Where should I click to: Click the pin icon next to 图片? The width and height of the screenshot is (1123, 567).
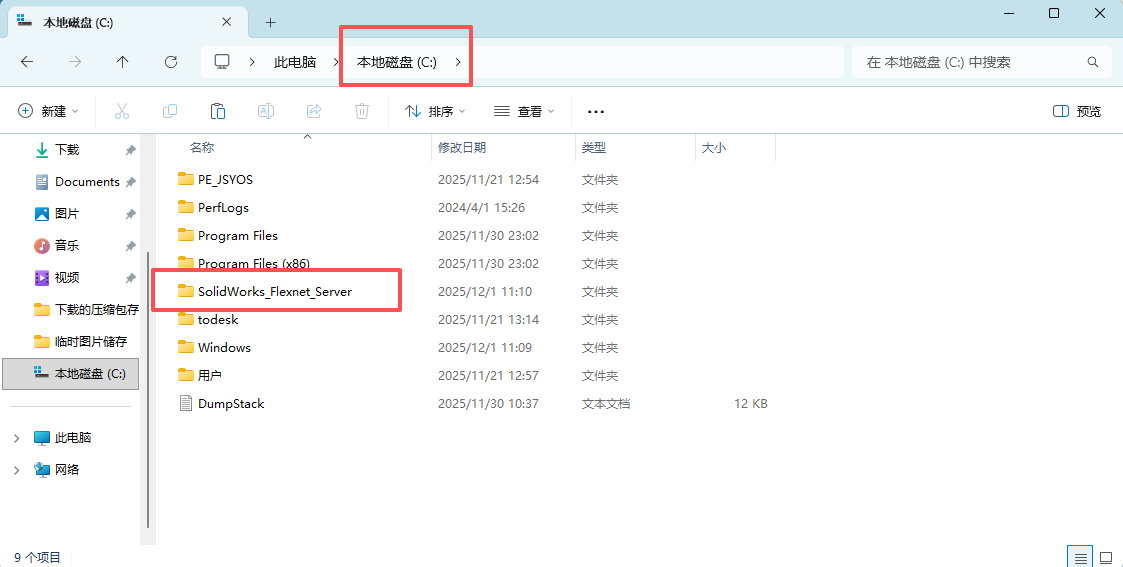pyautogui.click(x=130, y=214)
